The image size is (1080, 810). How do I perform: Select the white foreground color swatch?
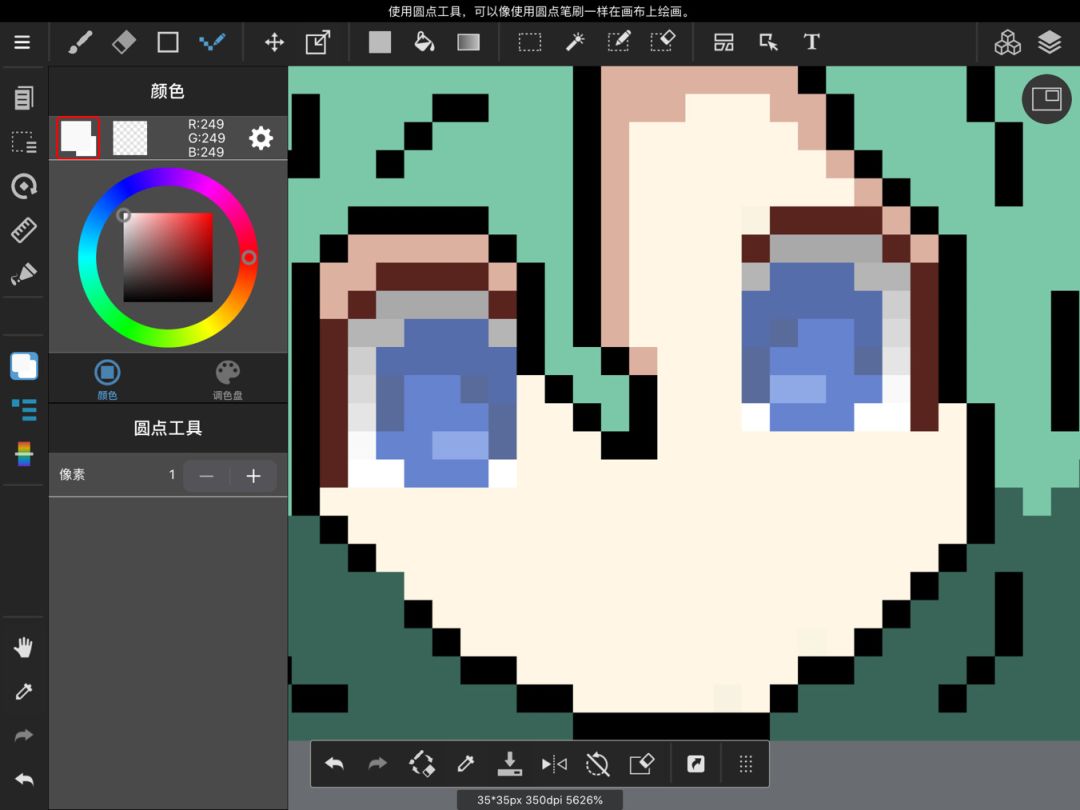coord(78,138)
